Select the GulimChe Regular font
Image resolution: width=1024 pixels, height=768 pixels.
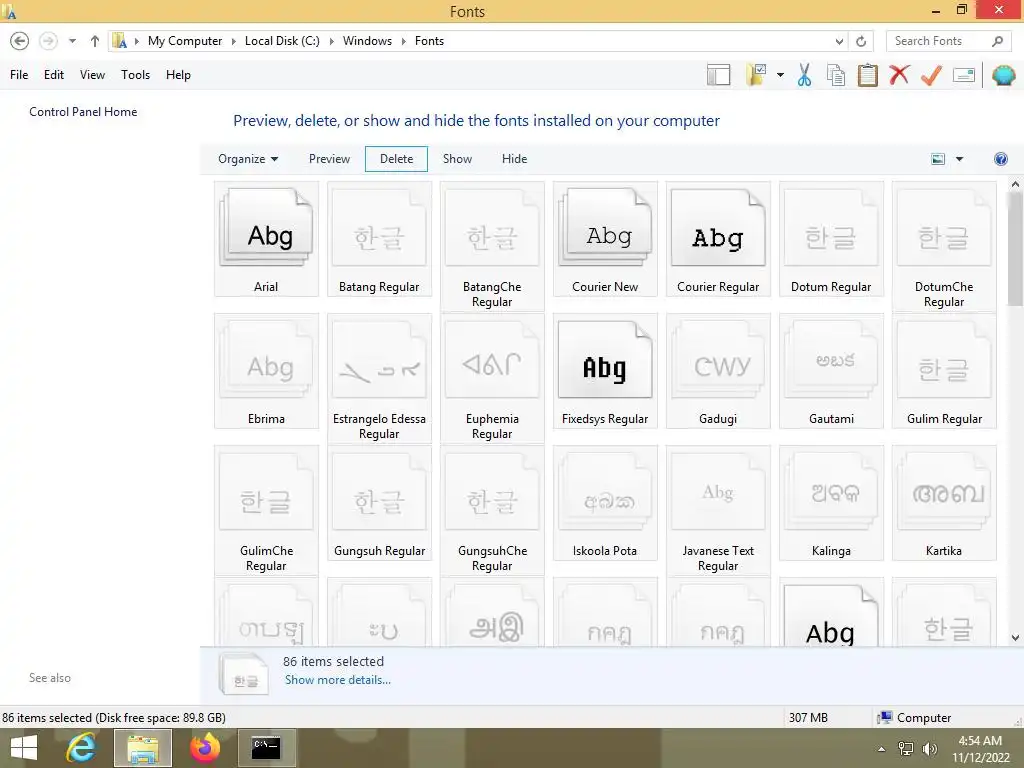[266, 510]
